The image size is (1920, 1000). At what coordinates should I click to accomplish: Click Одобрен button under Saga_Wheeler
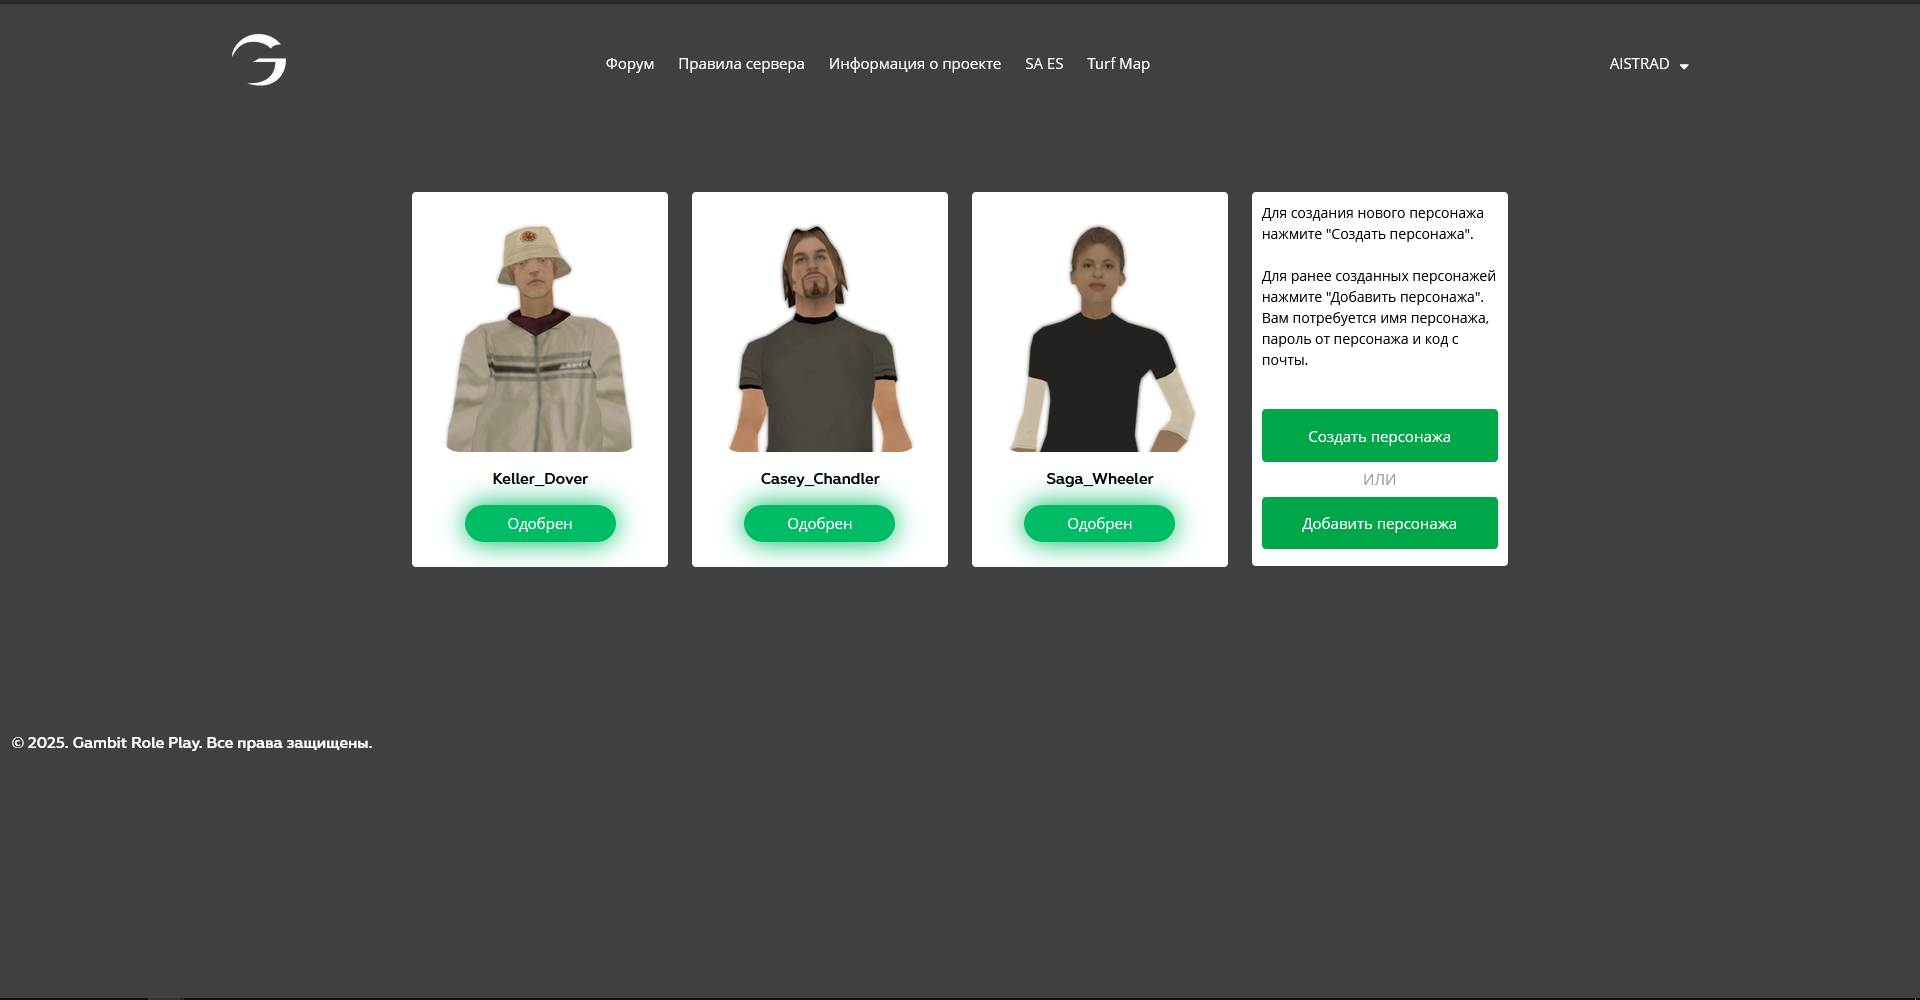pos(1100,524)
